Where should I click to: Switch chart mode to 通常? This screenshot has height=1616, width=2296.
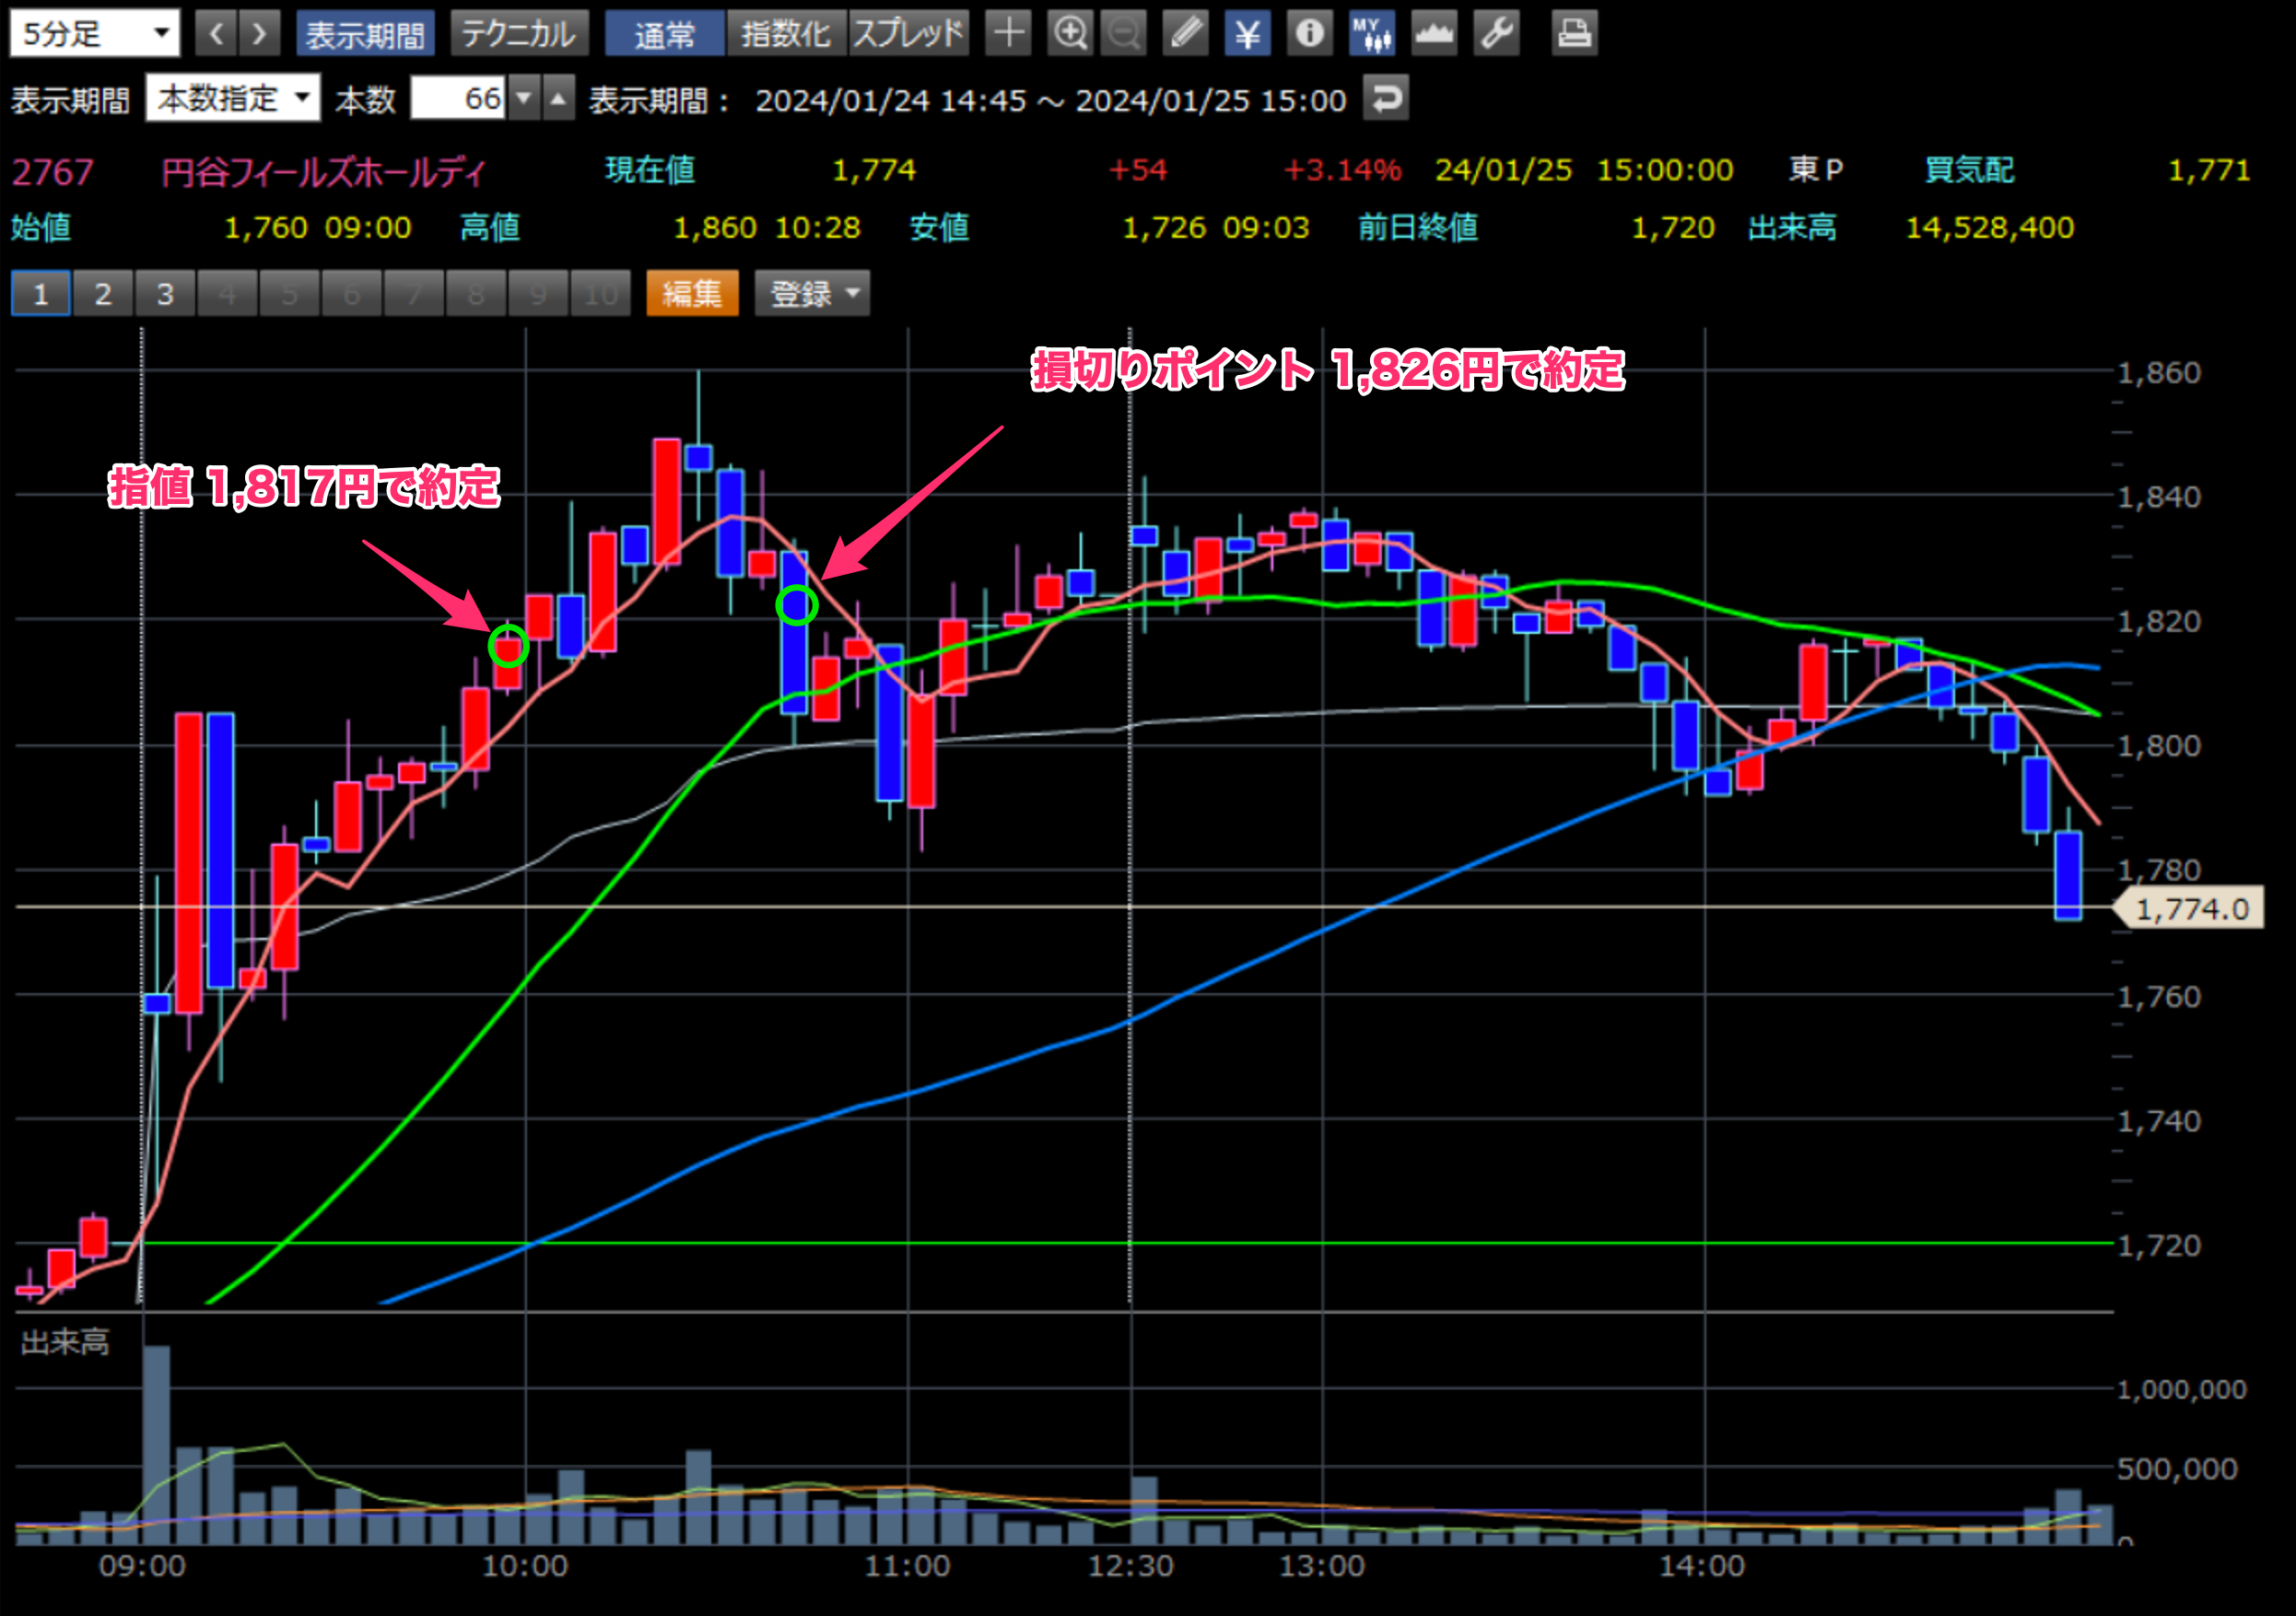coord(664,34)
